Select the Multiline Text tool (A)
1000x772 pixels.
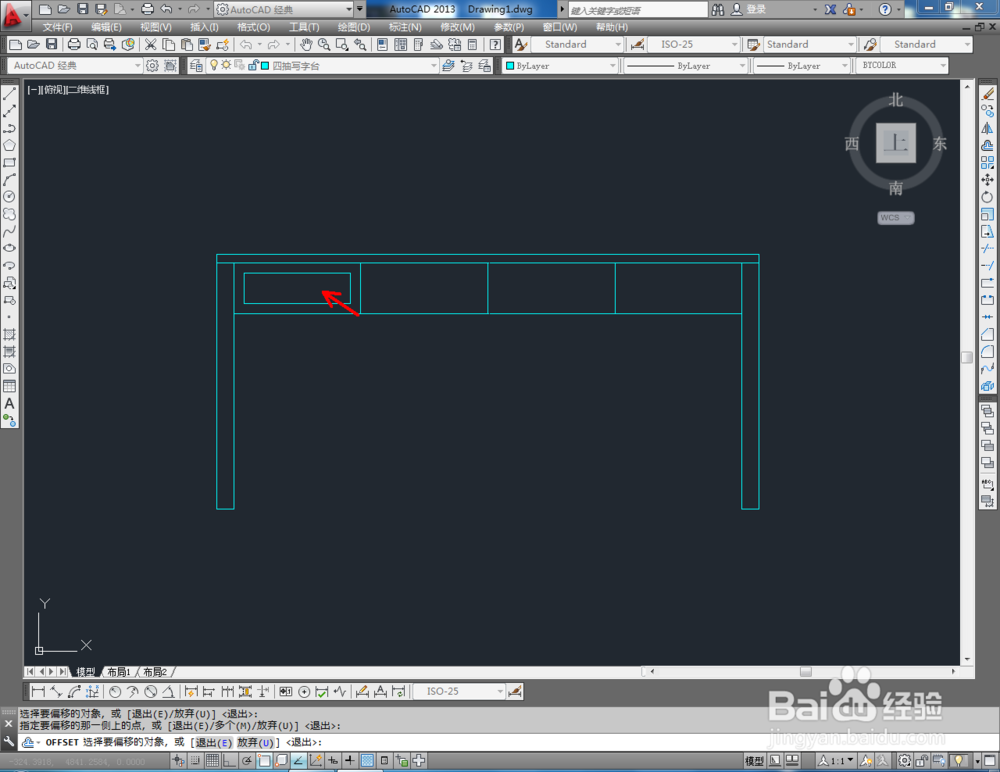click(9, 403)
